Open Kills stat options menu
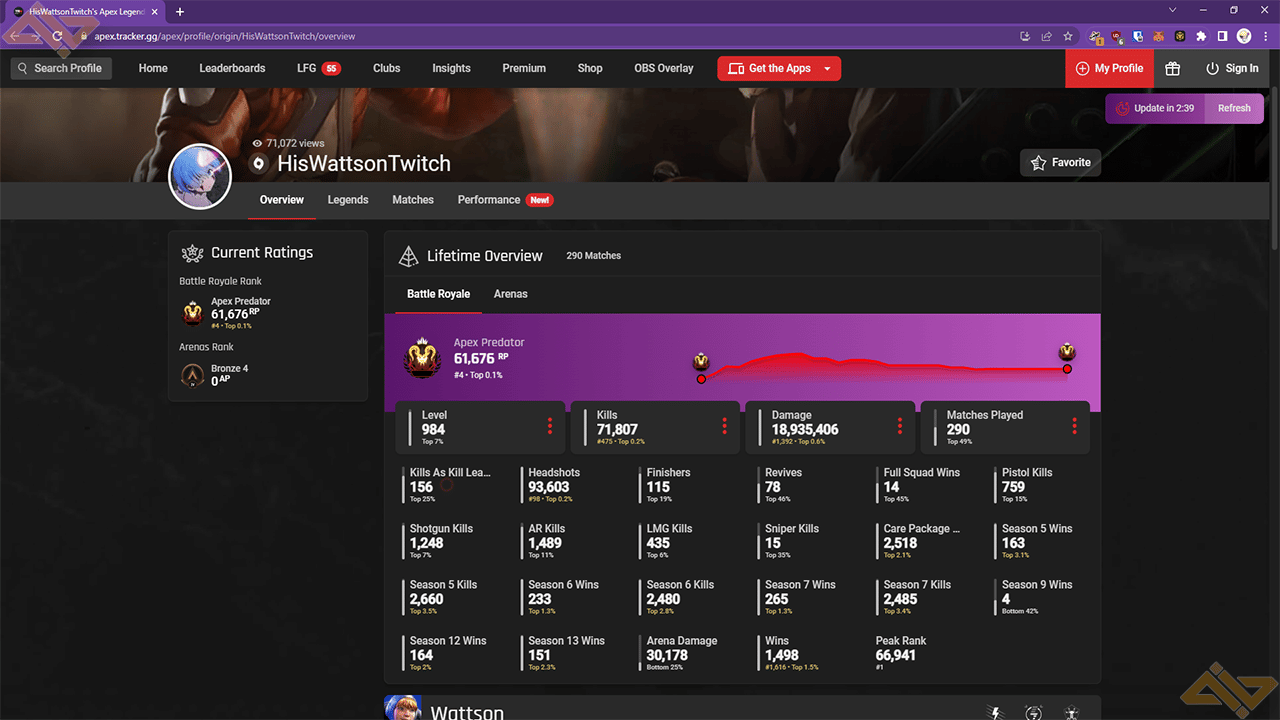The height and width of the screenshot is (720, 1280). pos(724,427)
